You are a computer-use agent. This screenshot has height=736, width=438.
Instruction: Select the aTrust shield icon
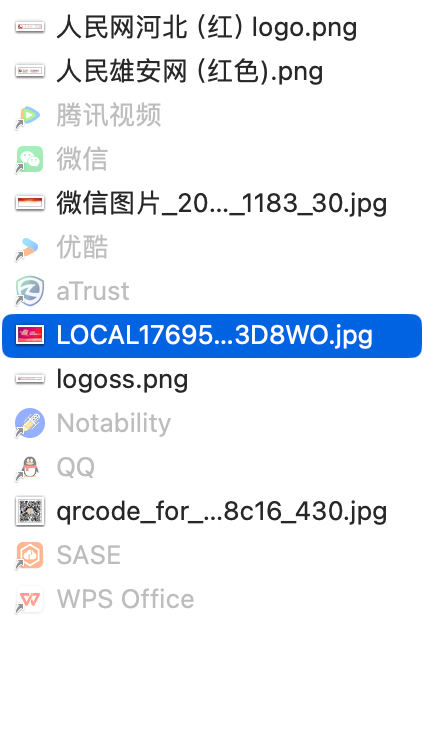click(x=30, y=291)
